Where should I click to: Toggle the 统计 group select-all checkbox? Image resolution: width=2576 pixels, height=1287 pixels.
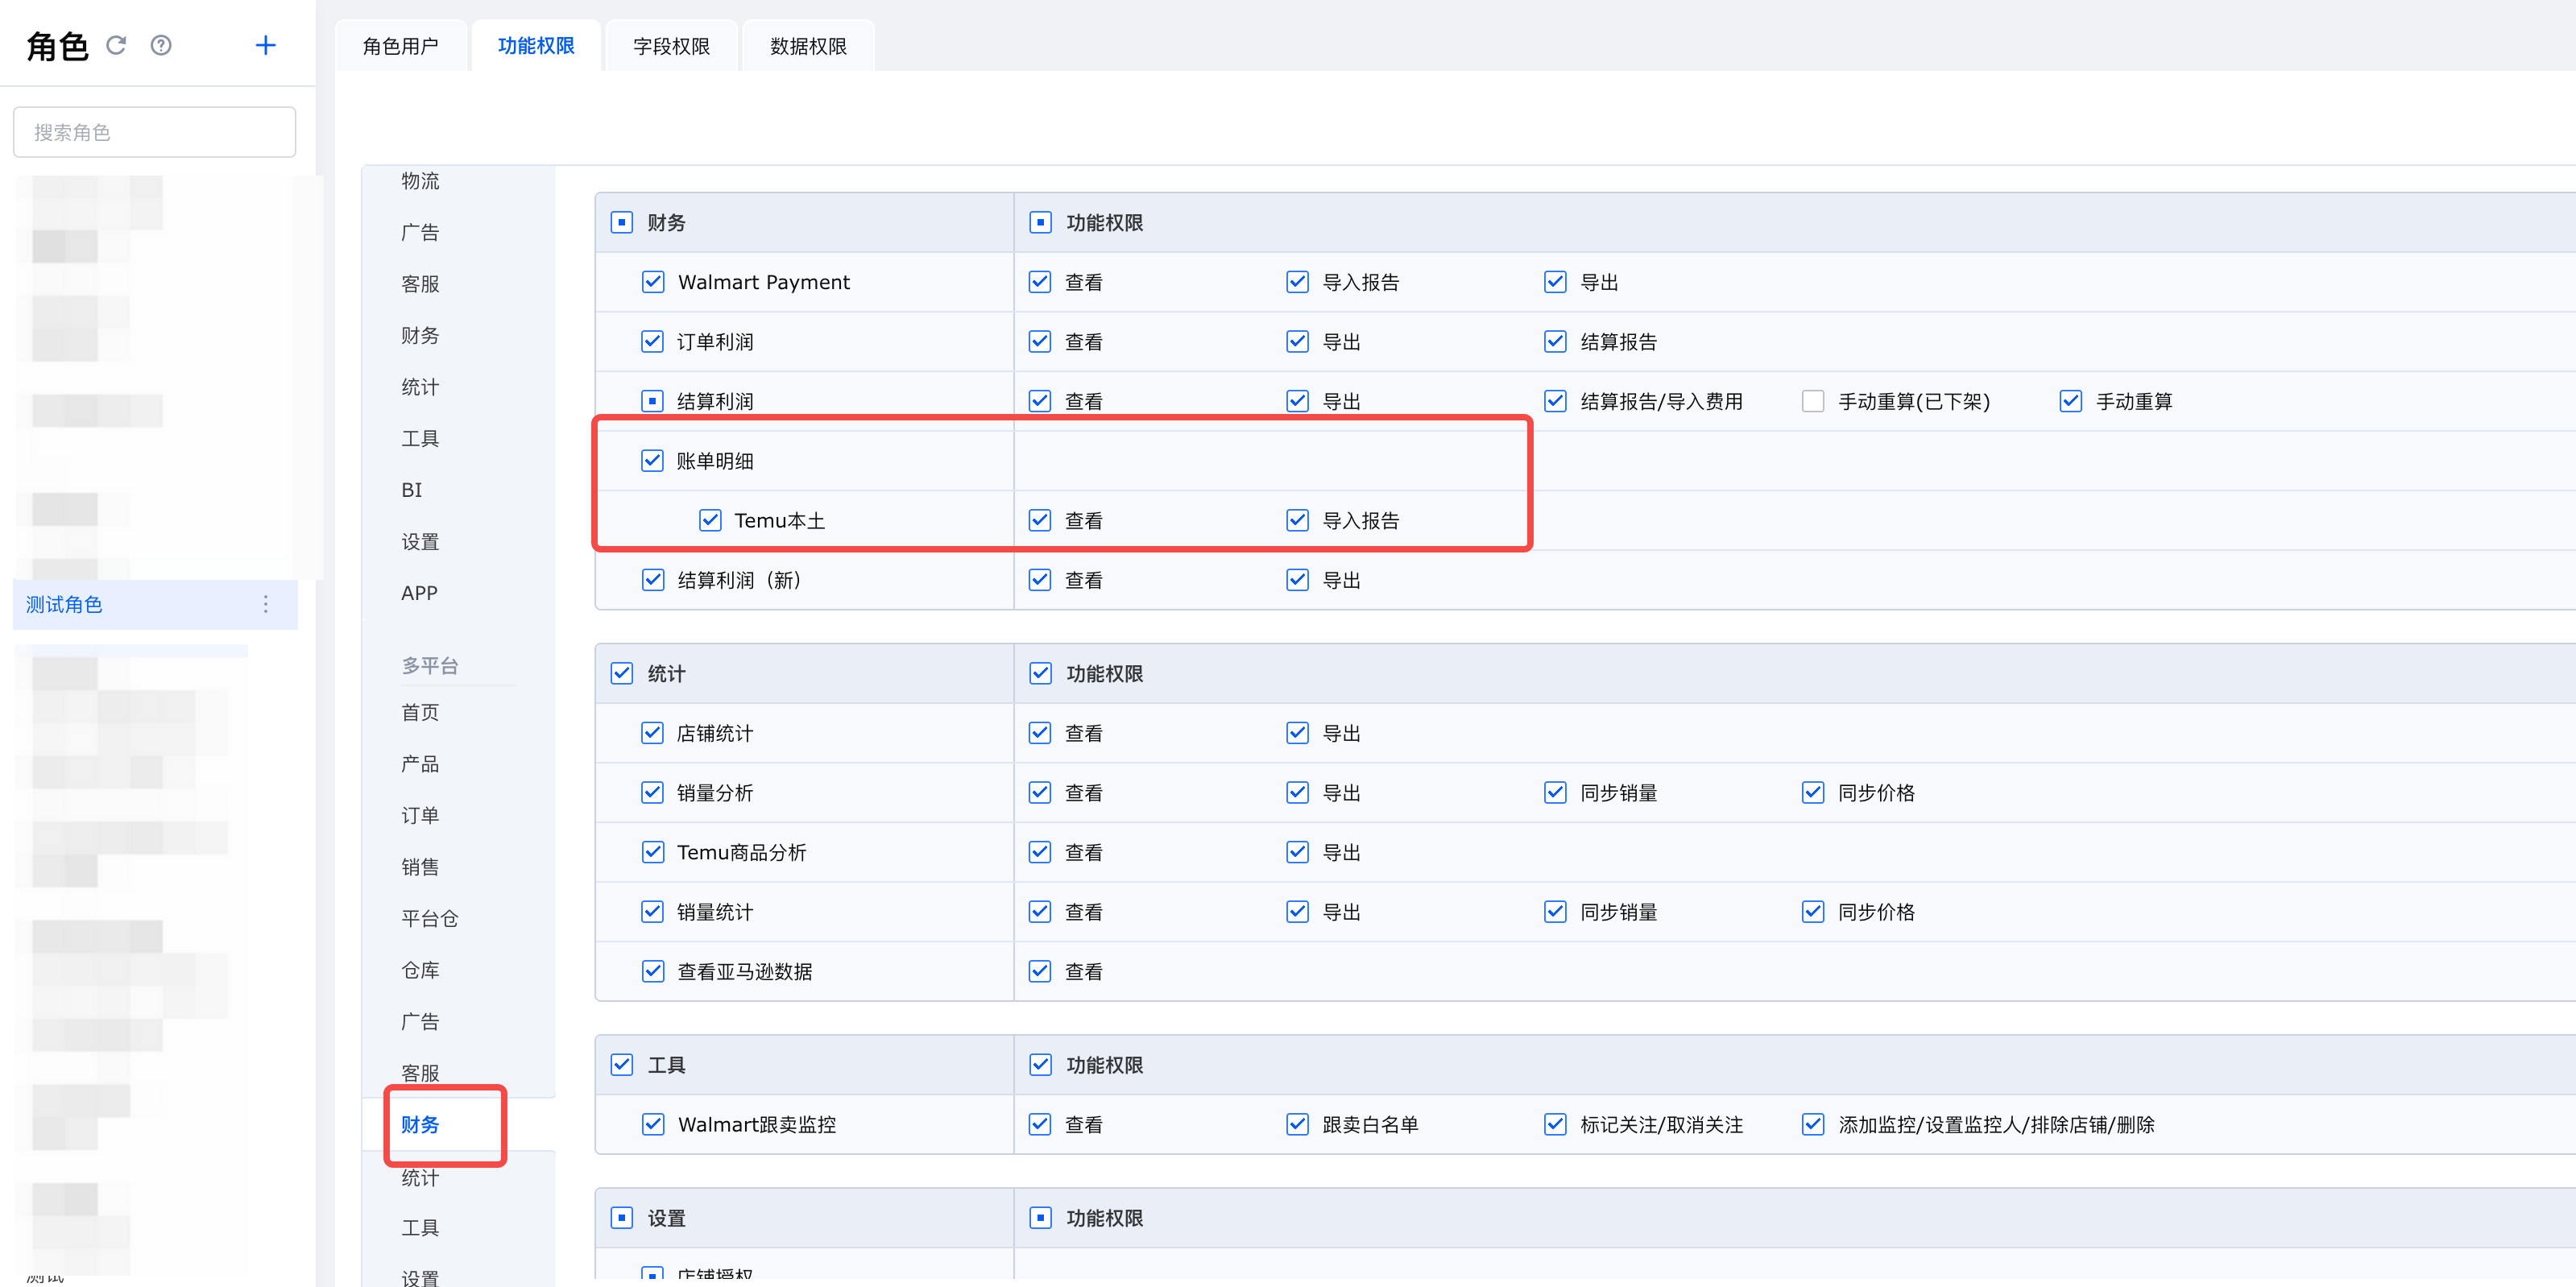[622, 673]
